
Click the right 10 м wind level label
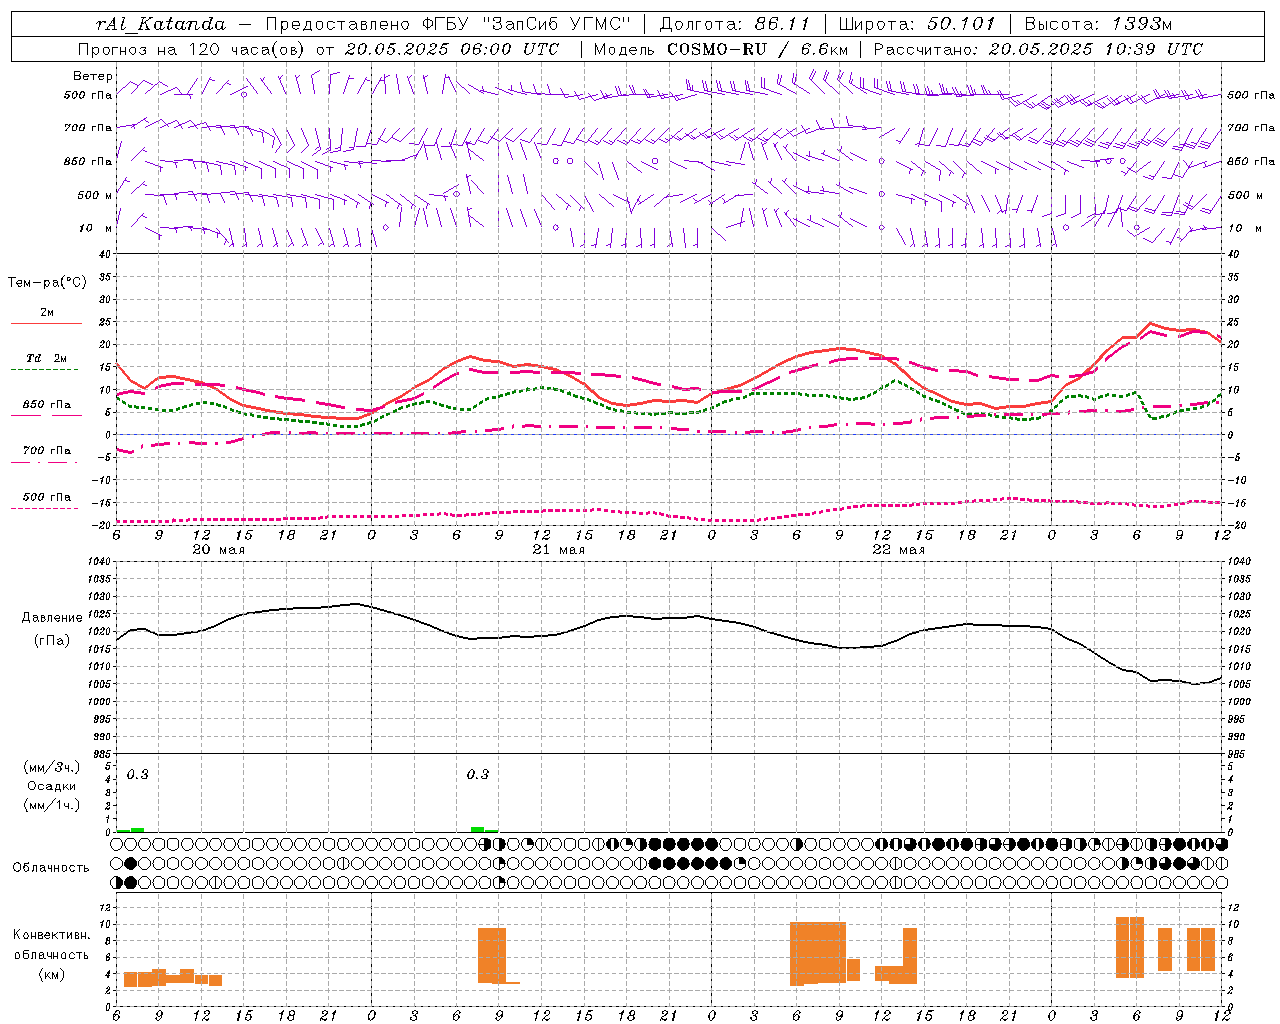point(1243,228)
